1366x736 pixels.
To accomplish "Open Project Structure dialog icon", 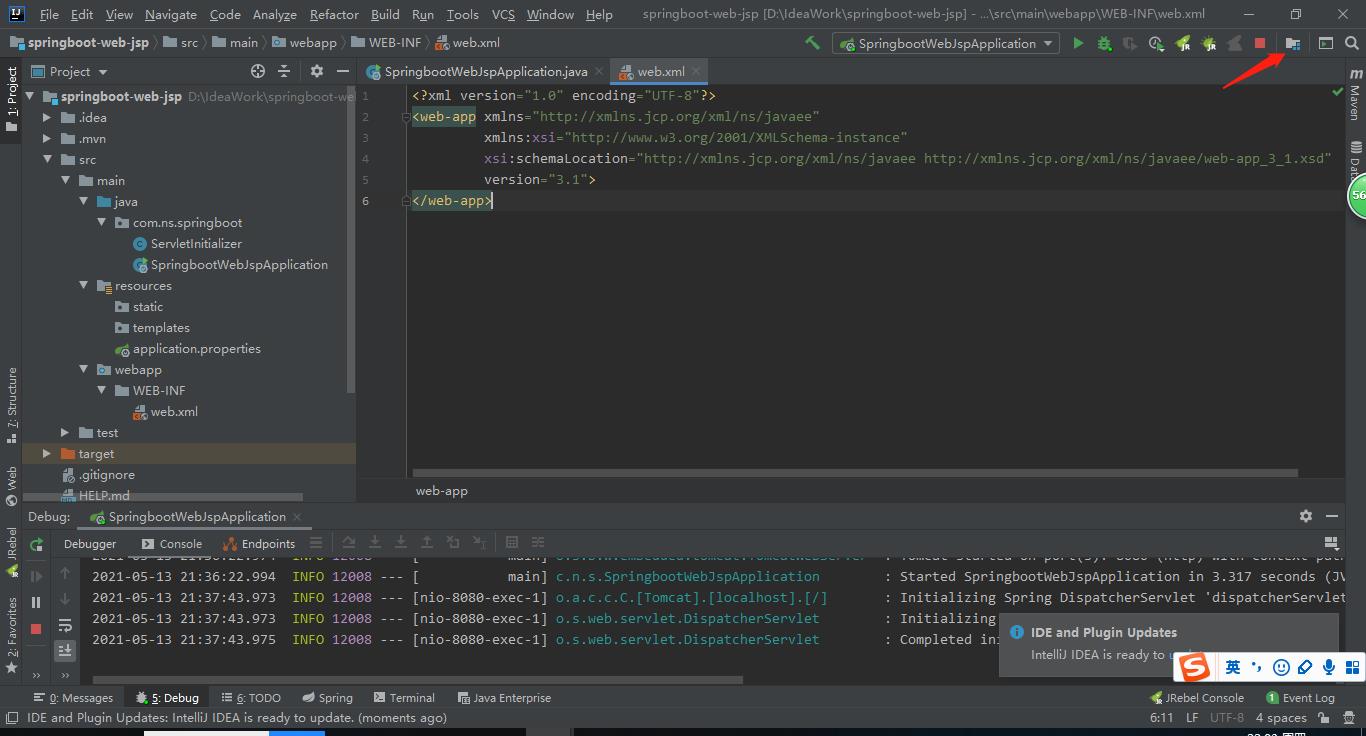I will pyautogui.click(x=1293, y=43).
